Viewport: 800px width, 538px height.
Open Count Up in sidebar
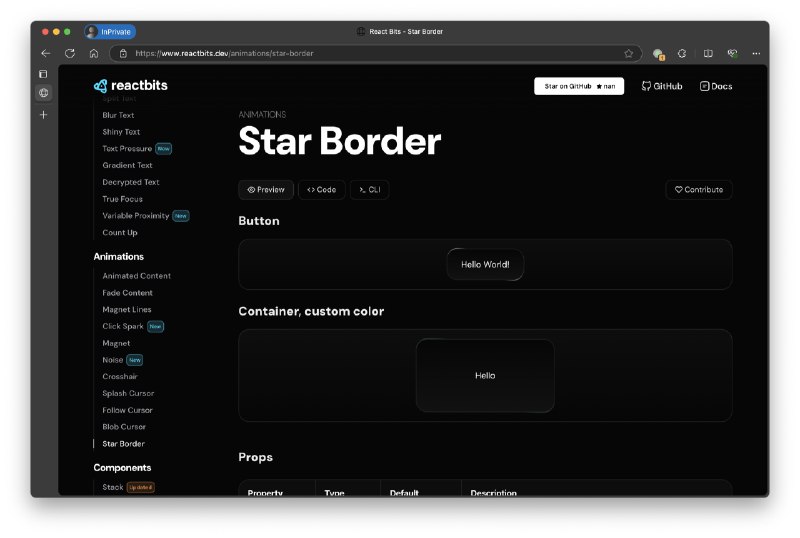pyautogui.click(x=119, y=233)
